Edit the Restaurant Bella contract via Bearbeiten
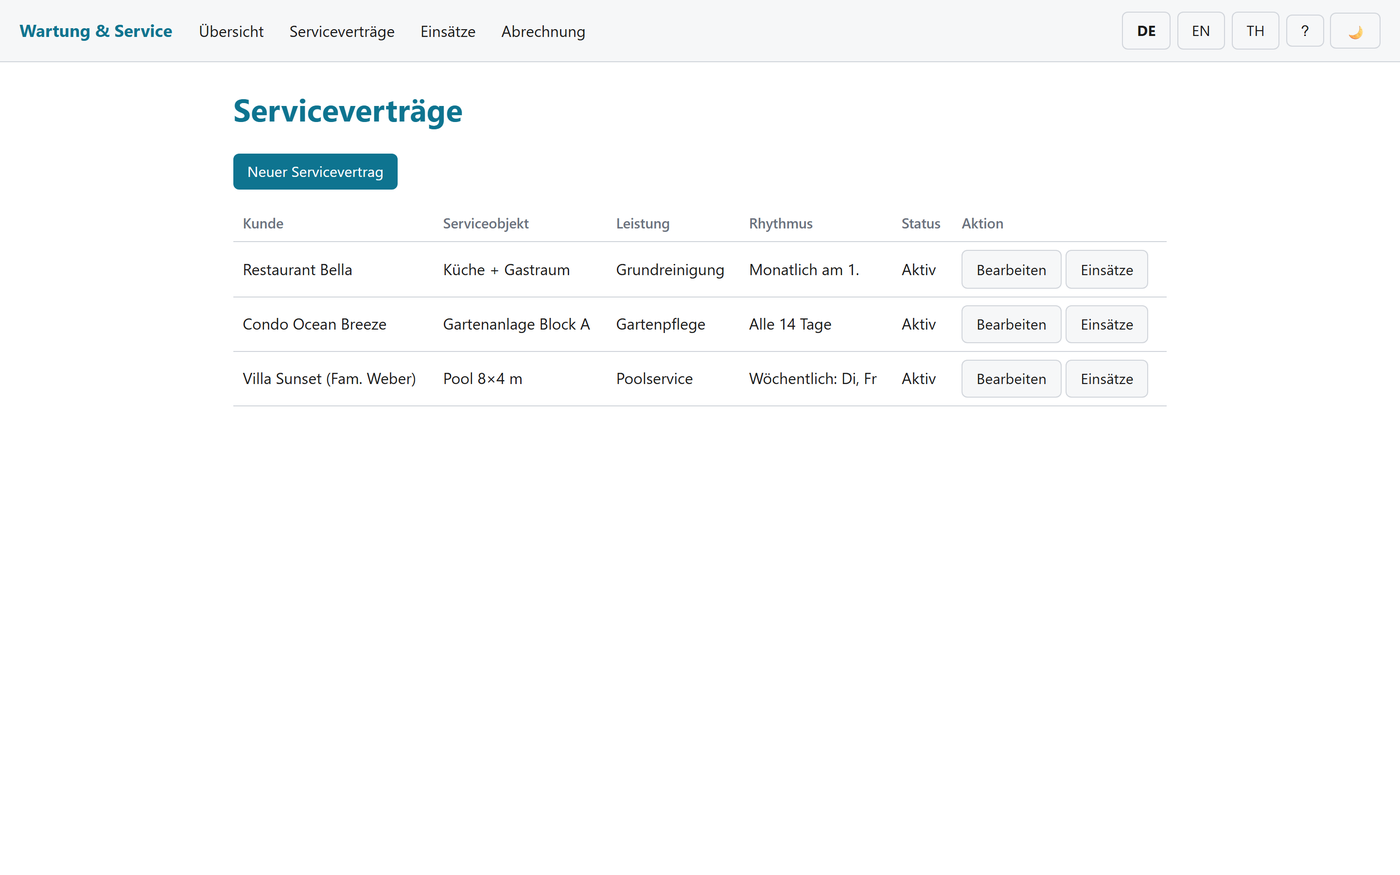Image resolution: width=1400 pixels, height=875 pixels. [1011, 270]
